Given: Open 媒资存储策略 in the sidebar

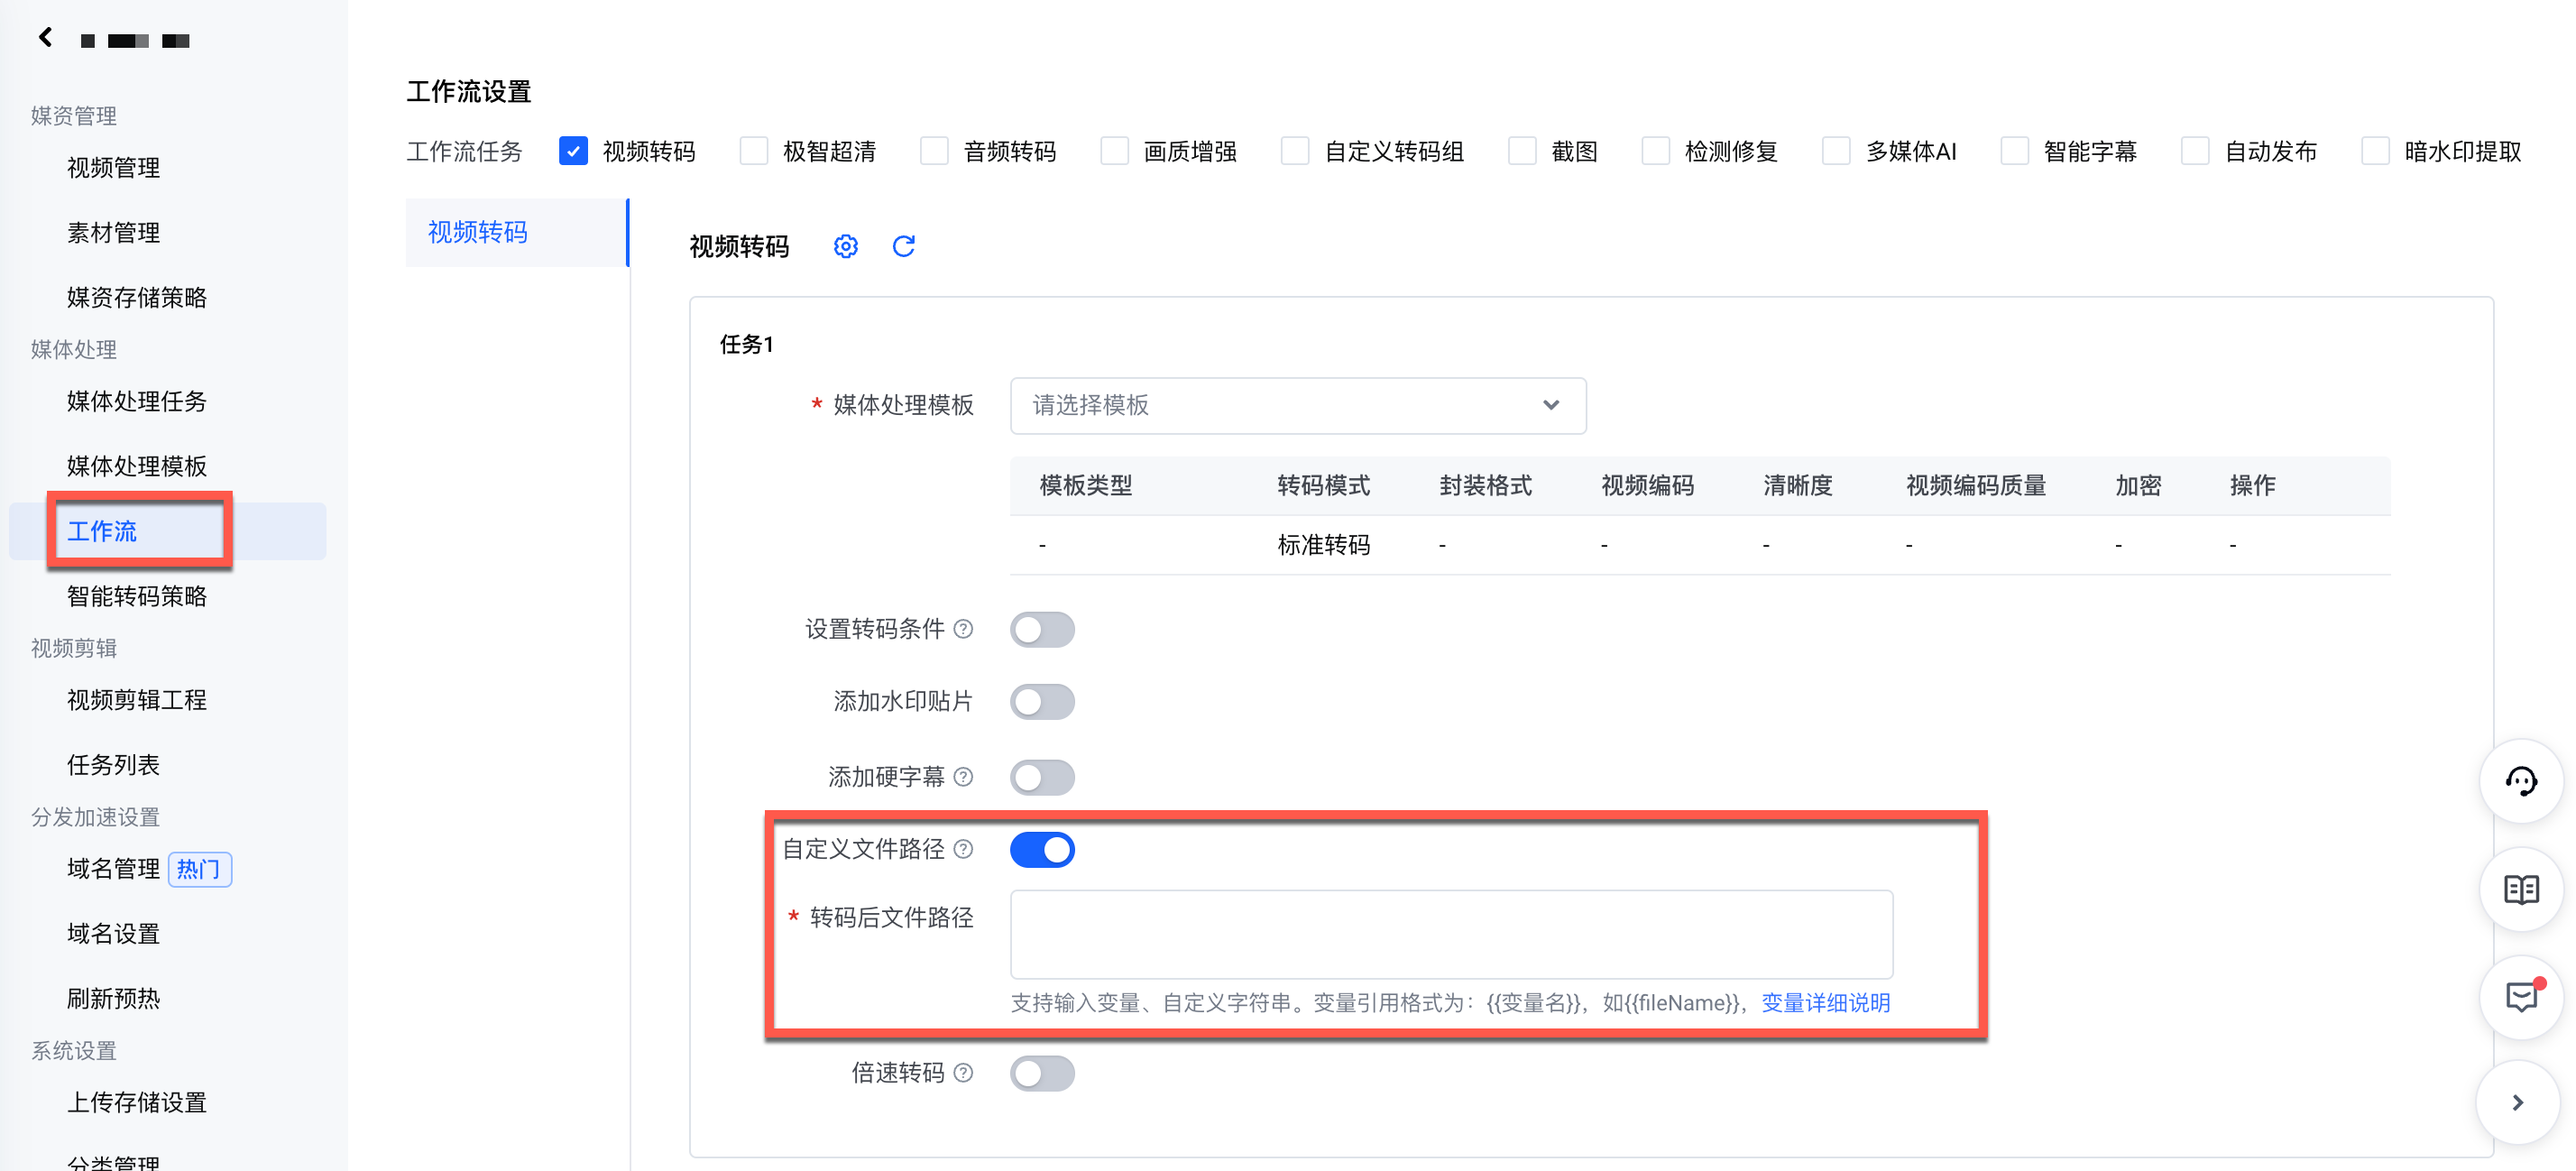Looking at the screenshot, I should (x=137, y=298).
